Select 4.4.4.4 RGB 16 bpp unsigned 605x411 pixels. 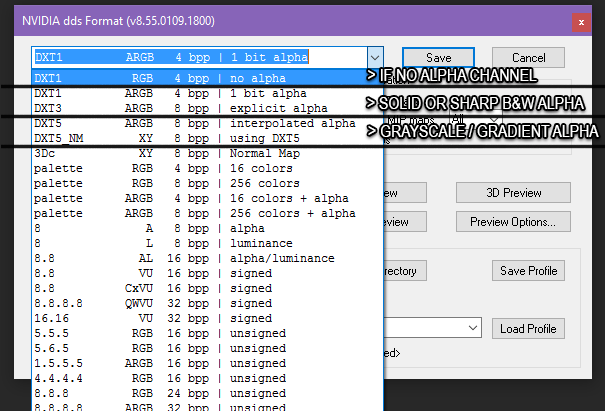(208, 379)
